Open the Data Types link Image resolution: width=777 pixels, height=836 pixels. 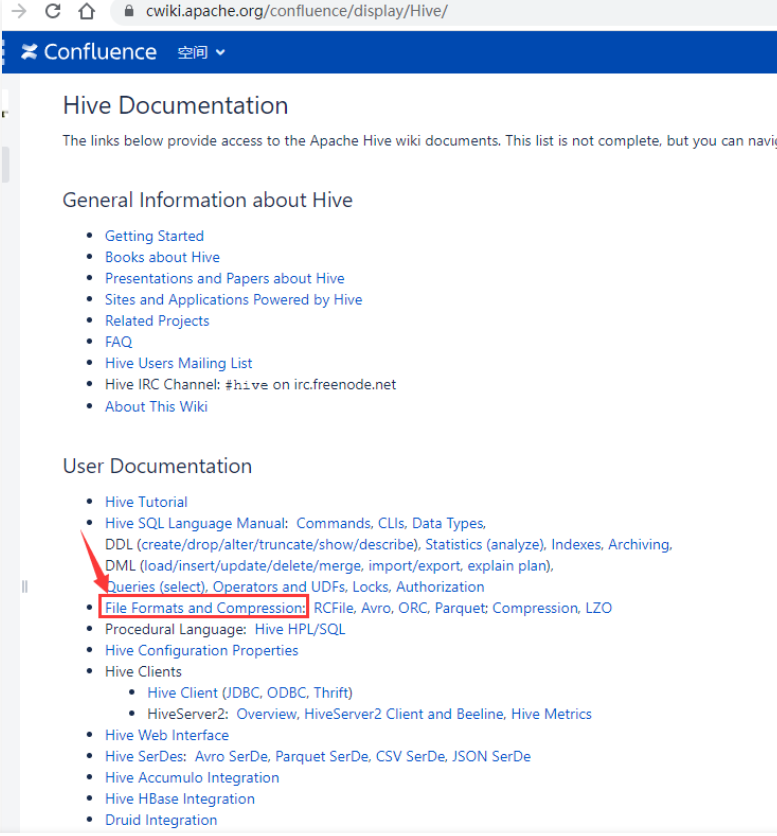pyautogui.click(x=449, y=524)
